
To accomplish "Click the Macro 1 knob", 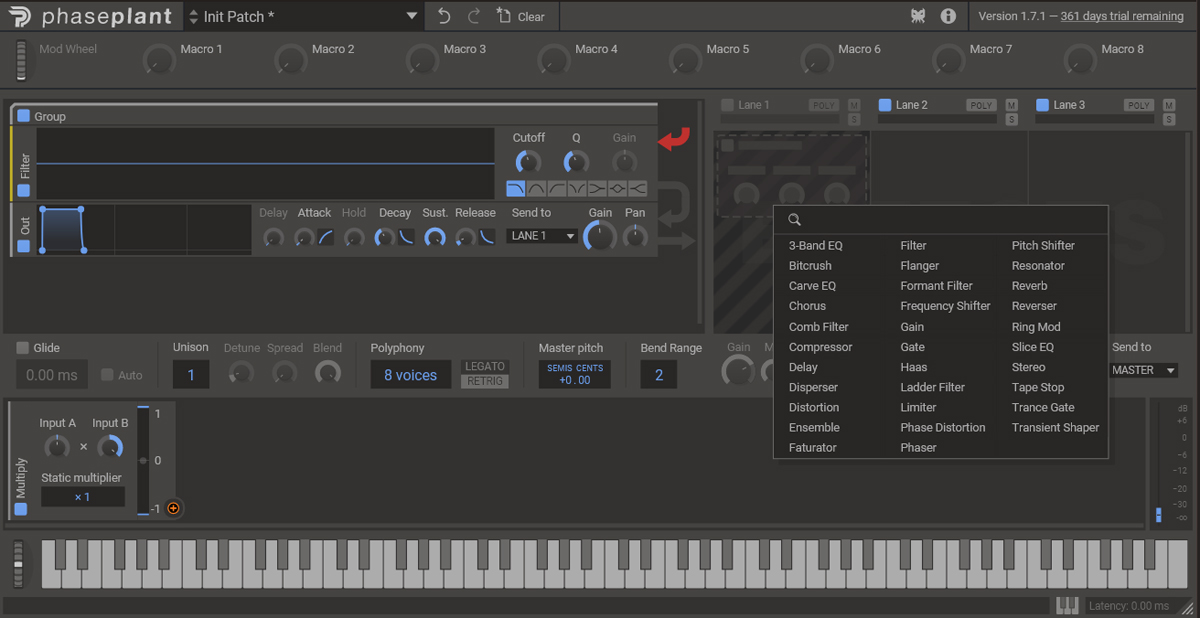I will 158,60.
